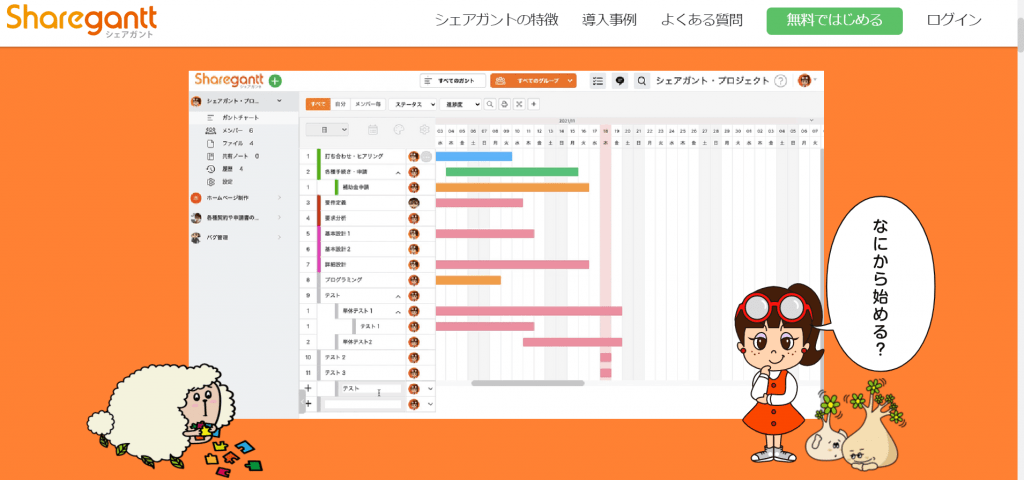
Task: Click the green plus button beside the Sharegantt logo
Action: 275,81
